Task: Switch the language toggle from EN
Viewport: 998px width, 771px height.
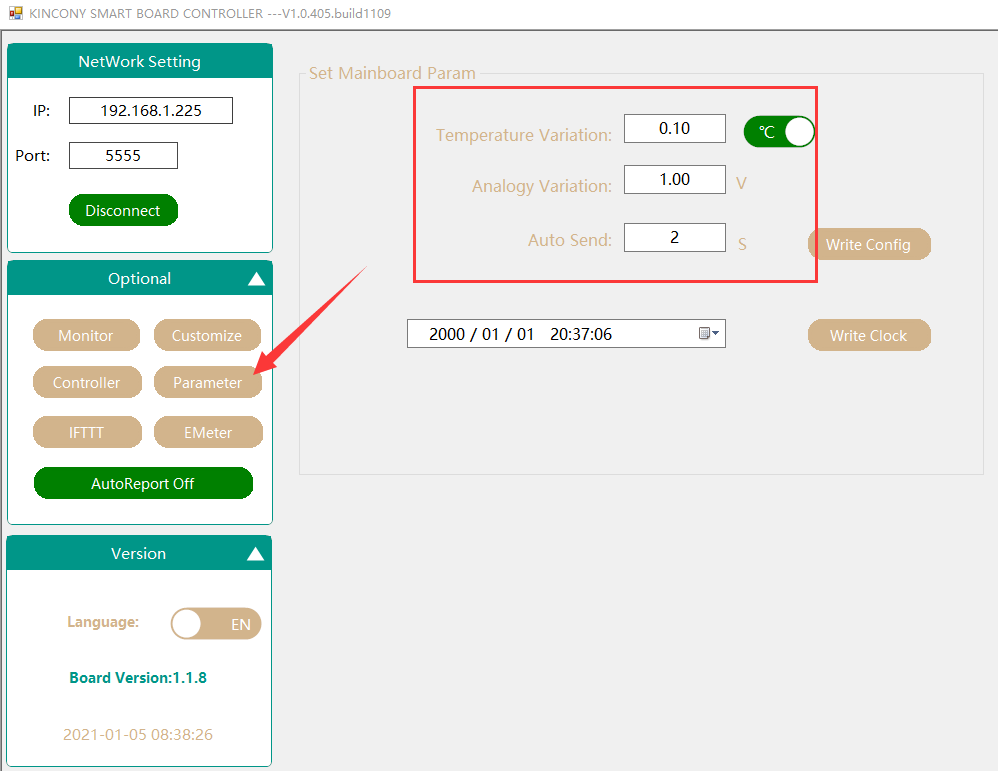Action: 216,624
